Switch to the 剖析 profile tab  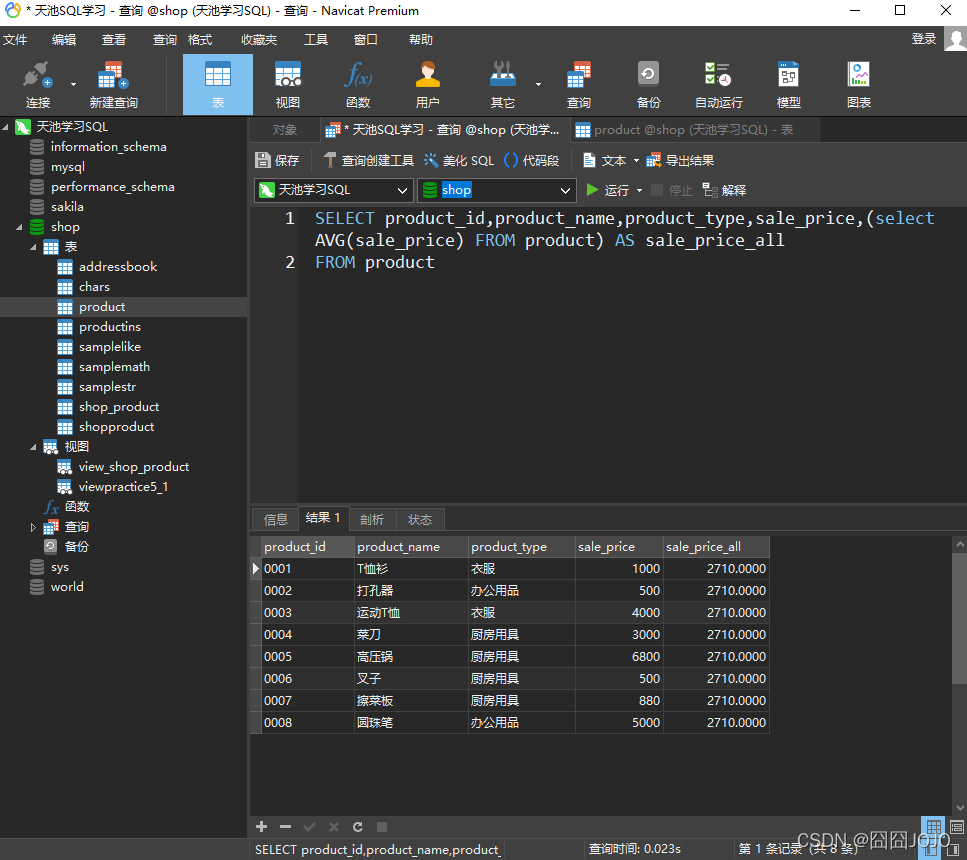pyautogui.click(x=372, y=519)
